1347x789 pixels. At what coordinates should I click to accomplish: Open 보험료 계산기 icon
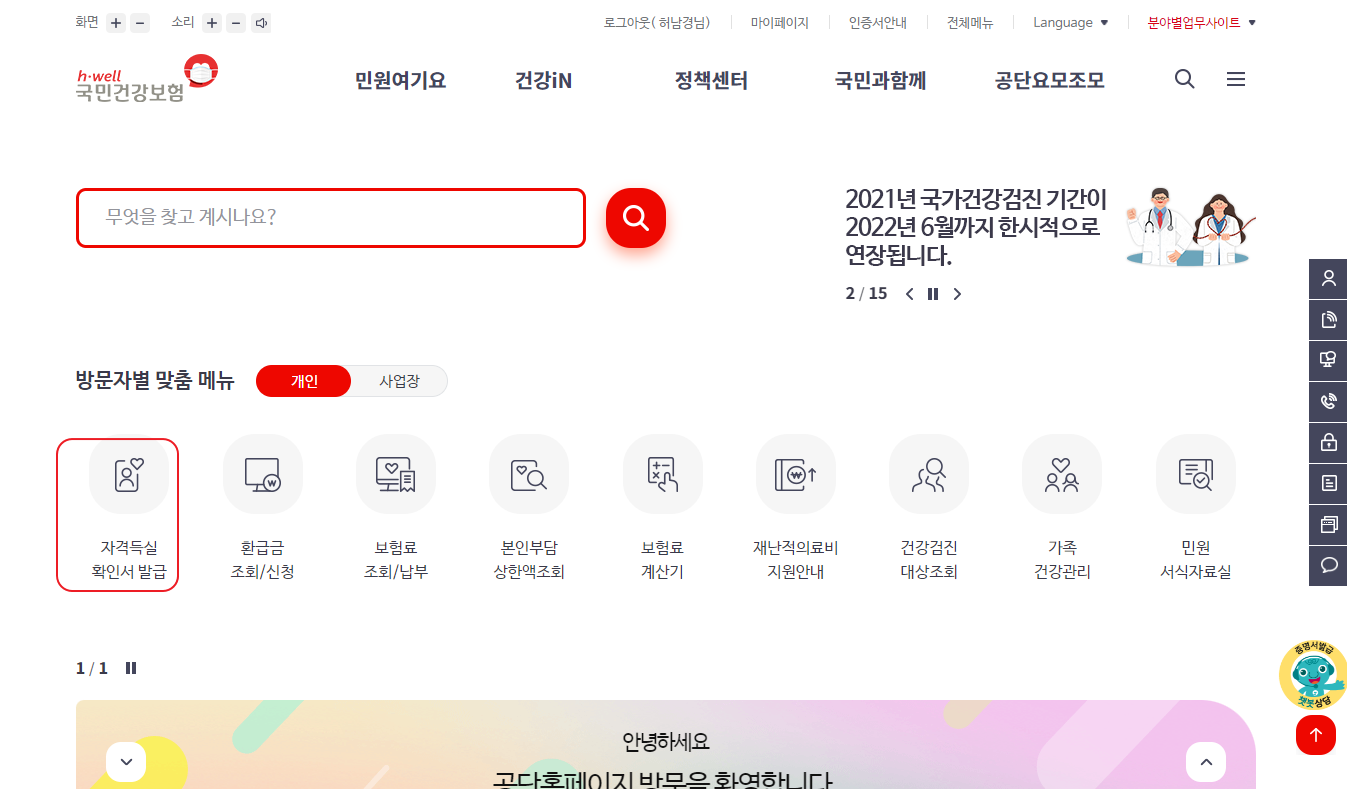pos(662,508)
